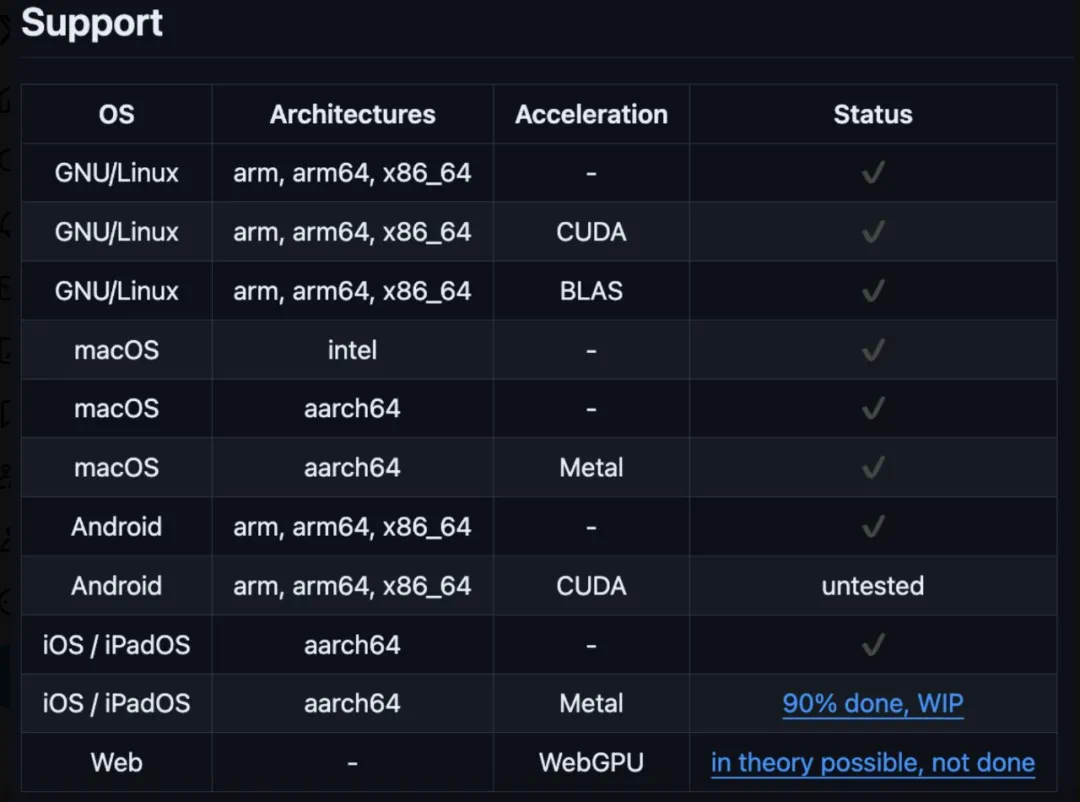1080x802 pixels.
Task: Click the "WebGPU" acceleration cell
Action: (591, 763)
